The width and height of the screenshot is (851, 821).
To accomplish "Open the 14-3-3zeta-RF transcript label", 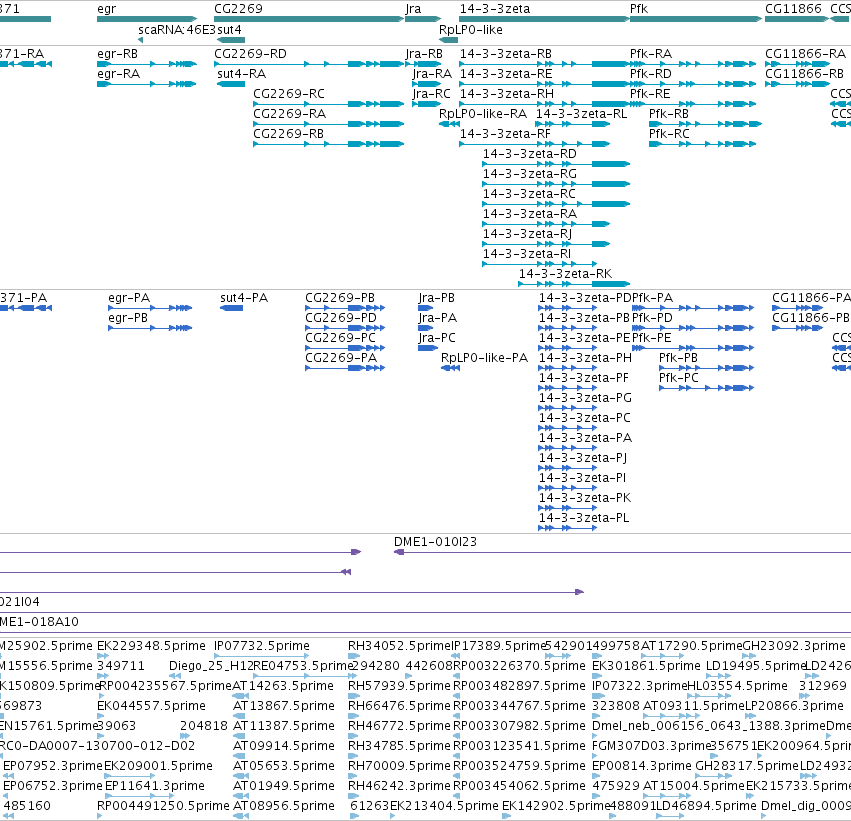I will point(505,134).
